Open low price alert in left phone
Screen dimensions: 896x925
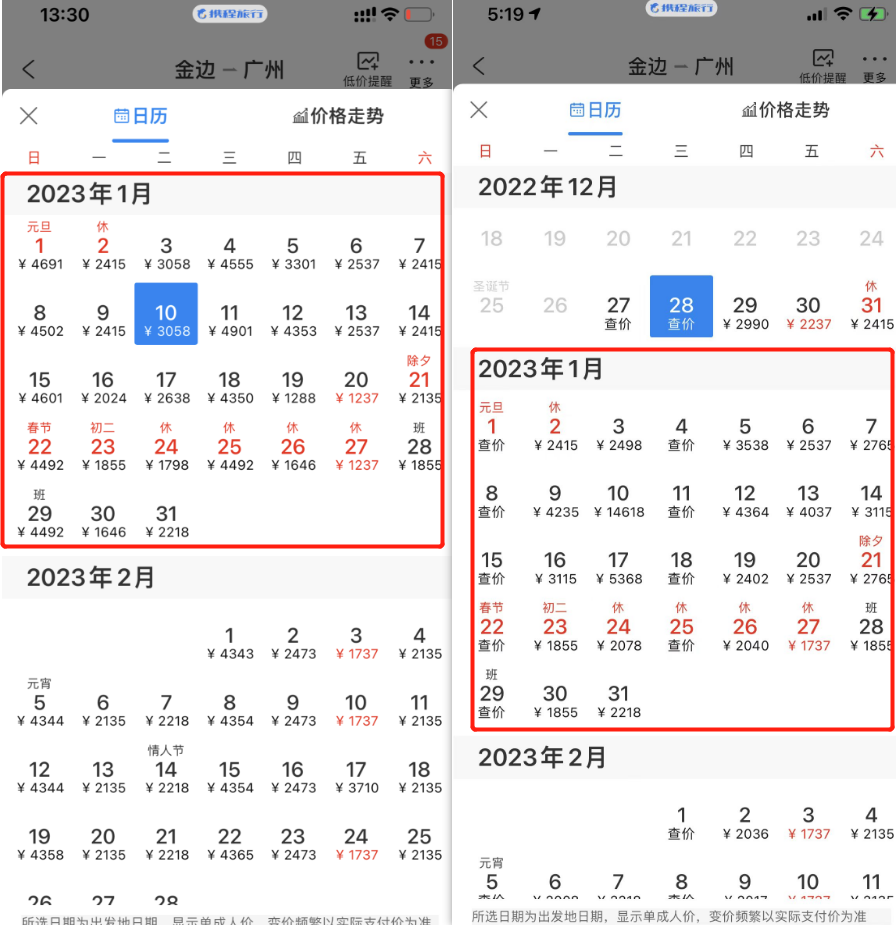[367, 69]
